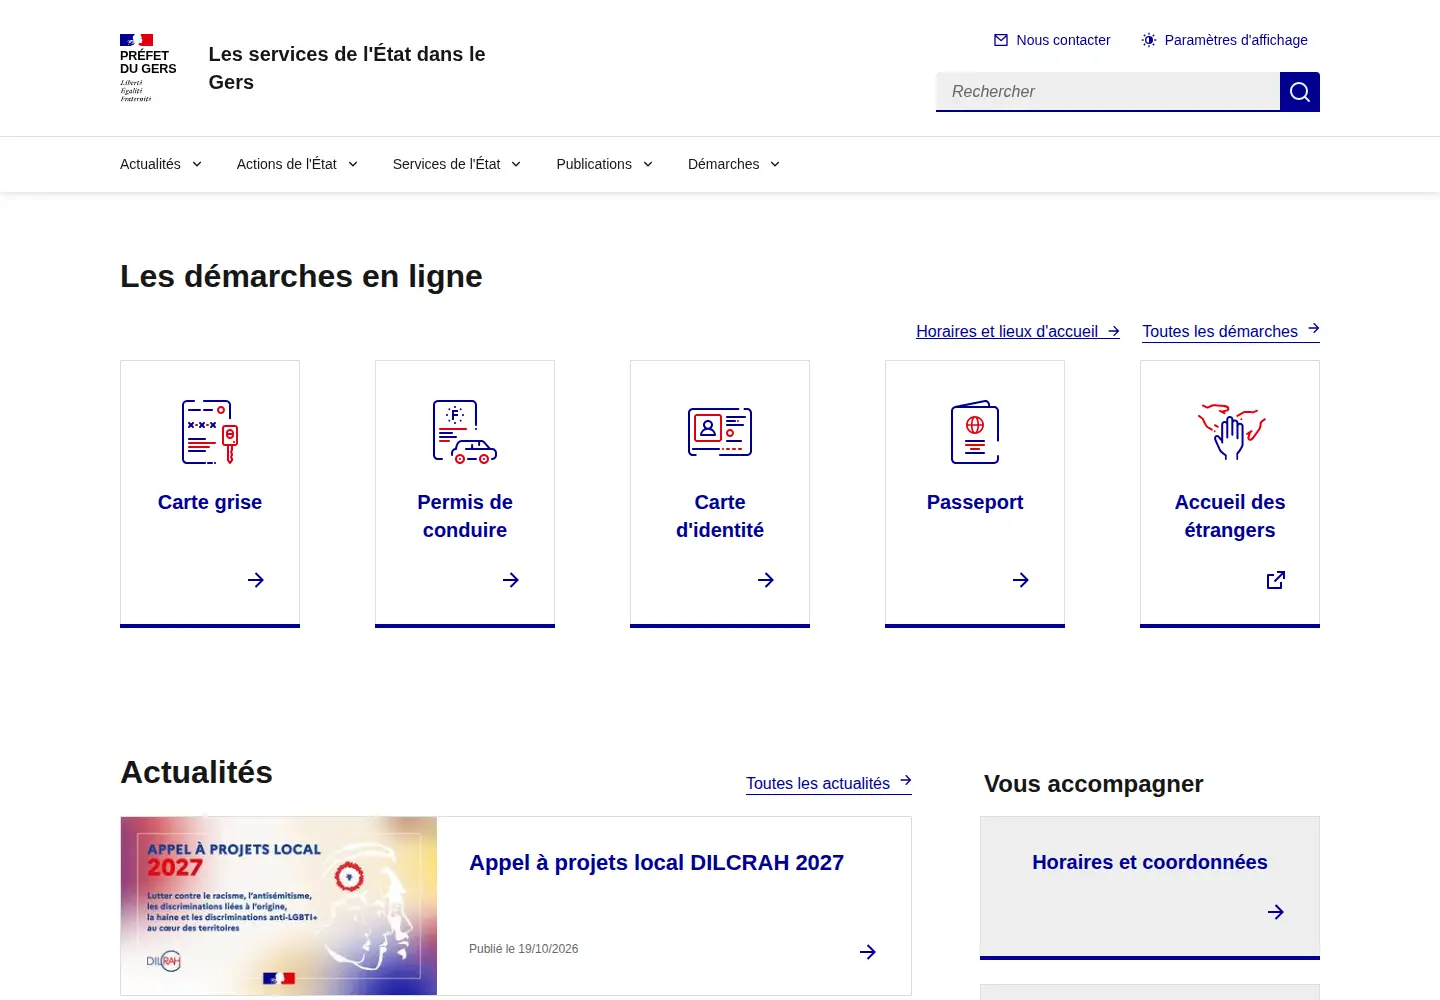
Task: Open the Carte grise title link
Action: tap(210, 502)
